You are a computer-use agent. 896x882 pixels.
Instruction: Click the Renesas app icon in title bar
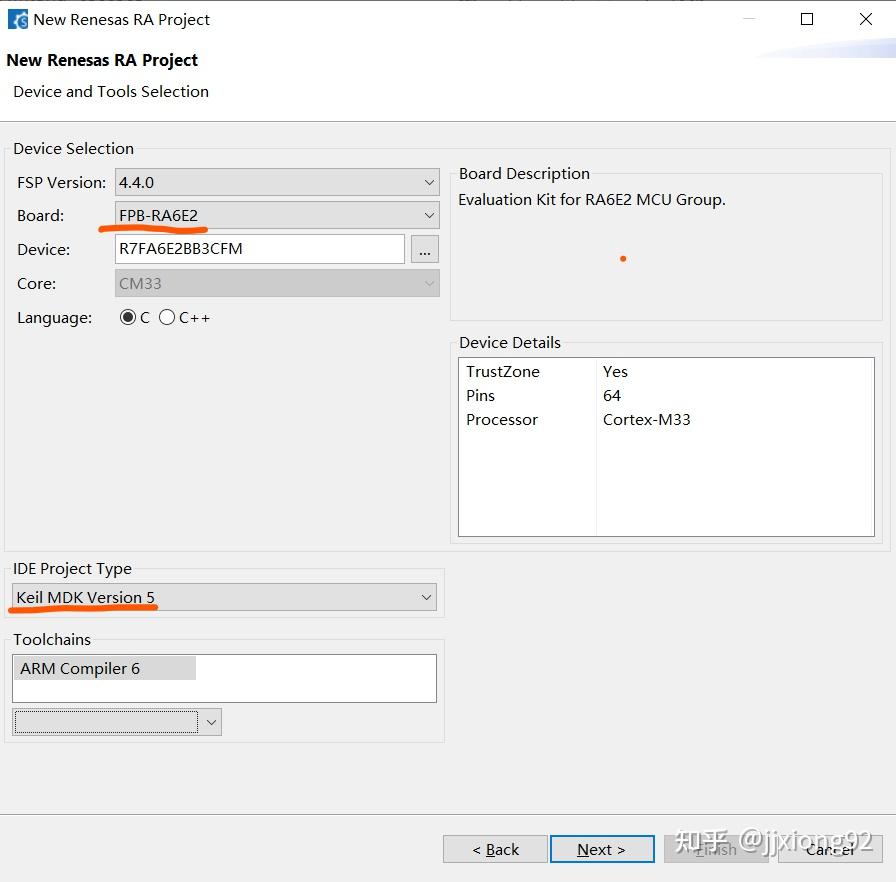click(x=18, y=19)
